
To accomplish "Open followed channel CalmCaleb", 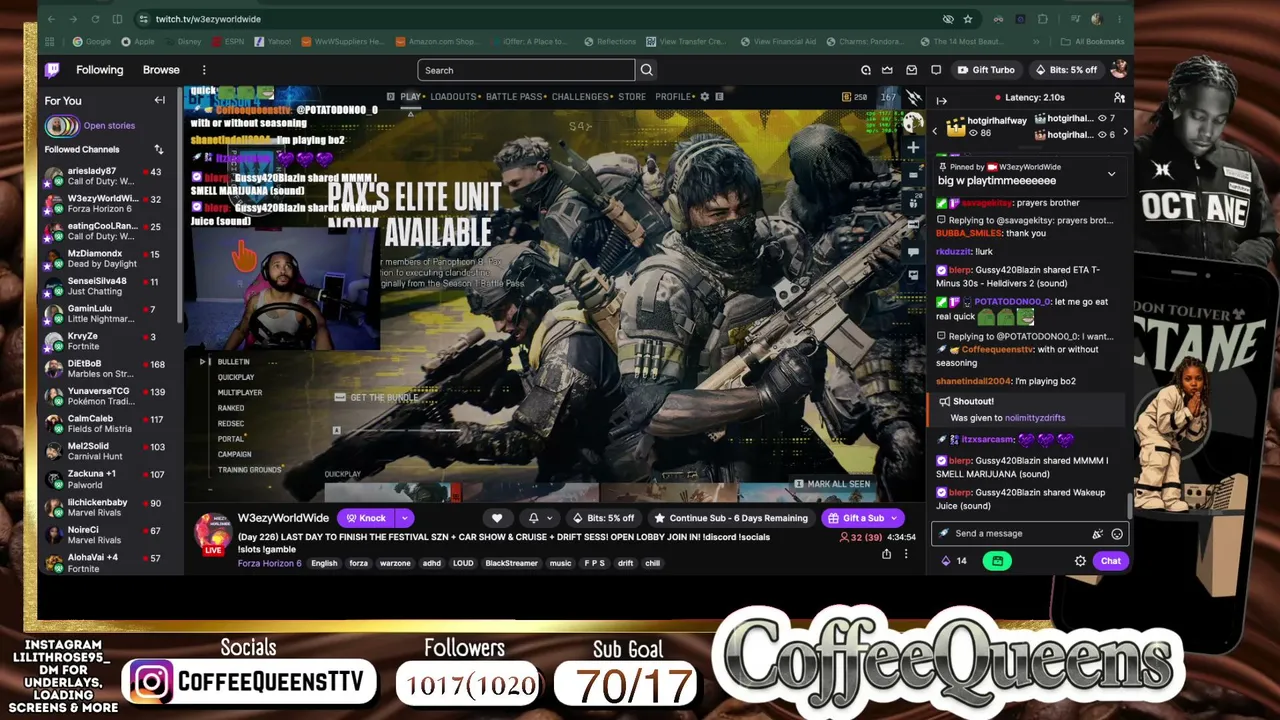I will [103, 424].
